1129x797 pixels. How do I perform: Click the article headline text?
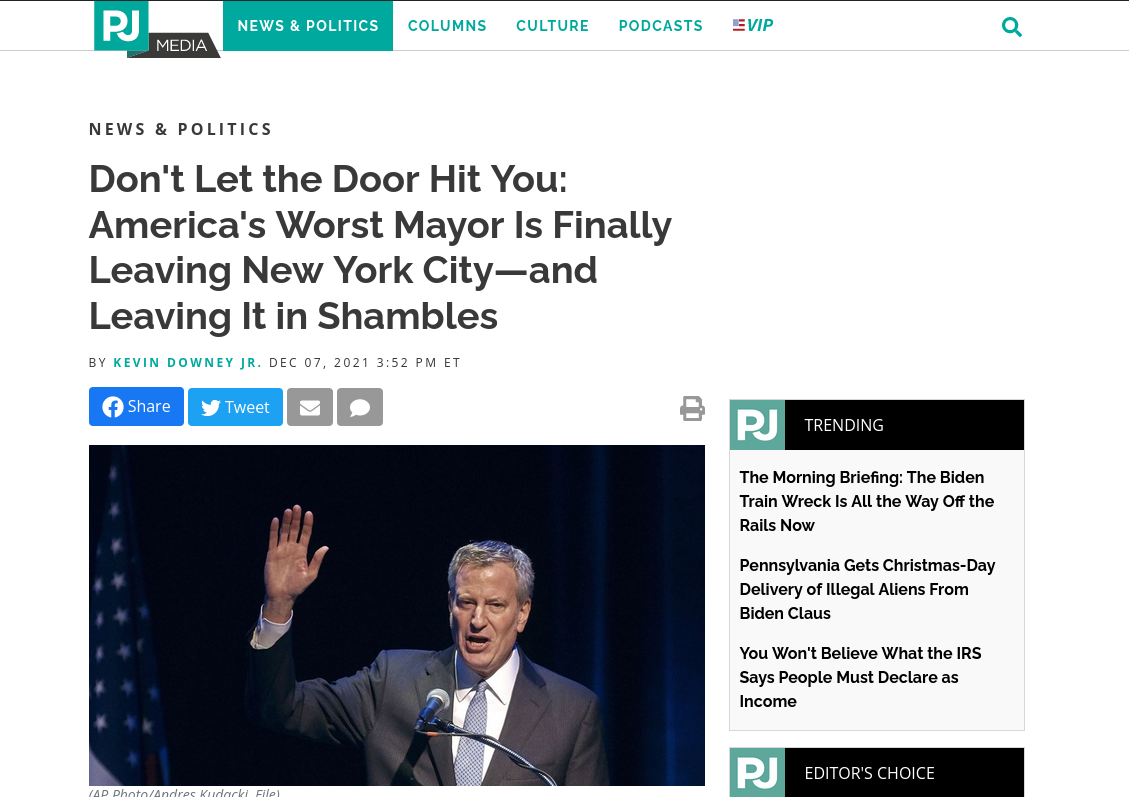[x=380, y=247]
